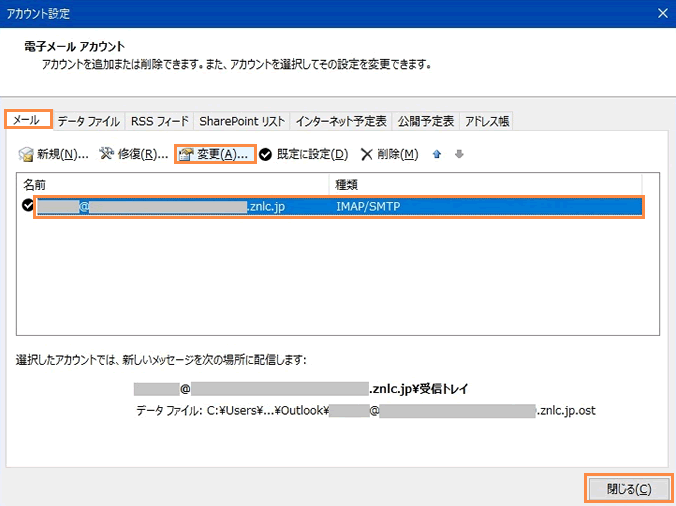Move account up with blue up arrow
The width and height of the screenshot is (676, 506).
click(x=437, y=154)
